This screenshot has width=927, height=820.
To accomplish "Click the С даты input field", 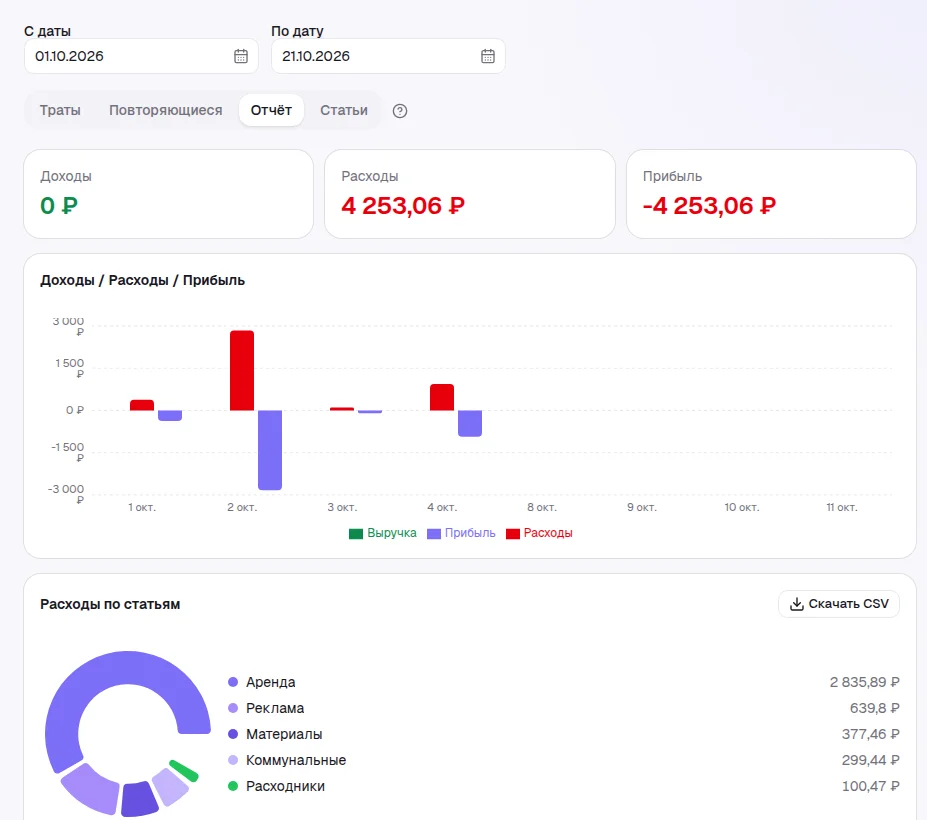I will click(x=141, y=56).
